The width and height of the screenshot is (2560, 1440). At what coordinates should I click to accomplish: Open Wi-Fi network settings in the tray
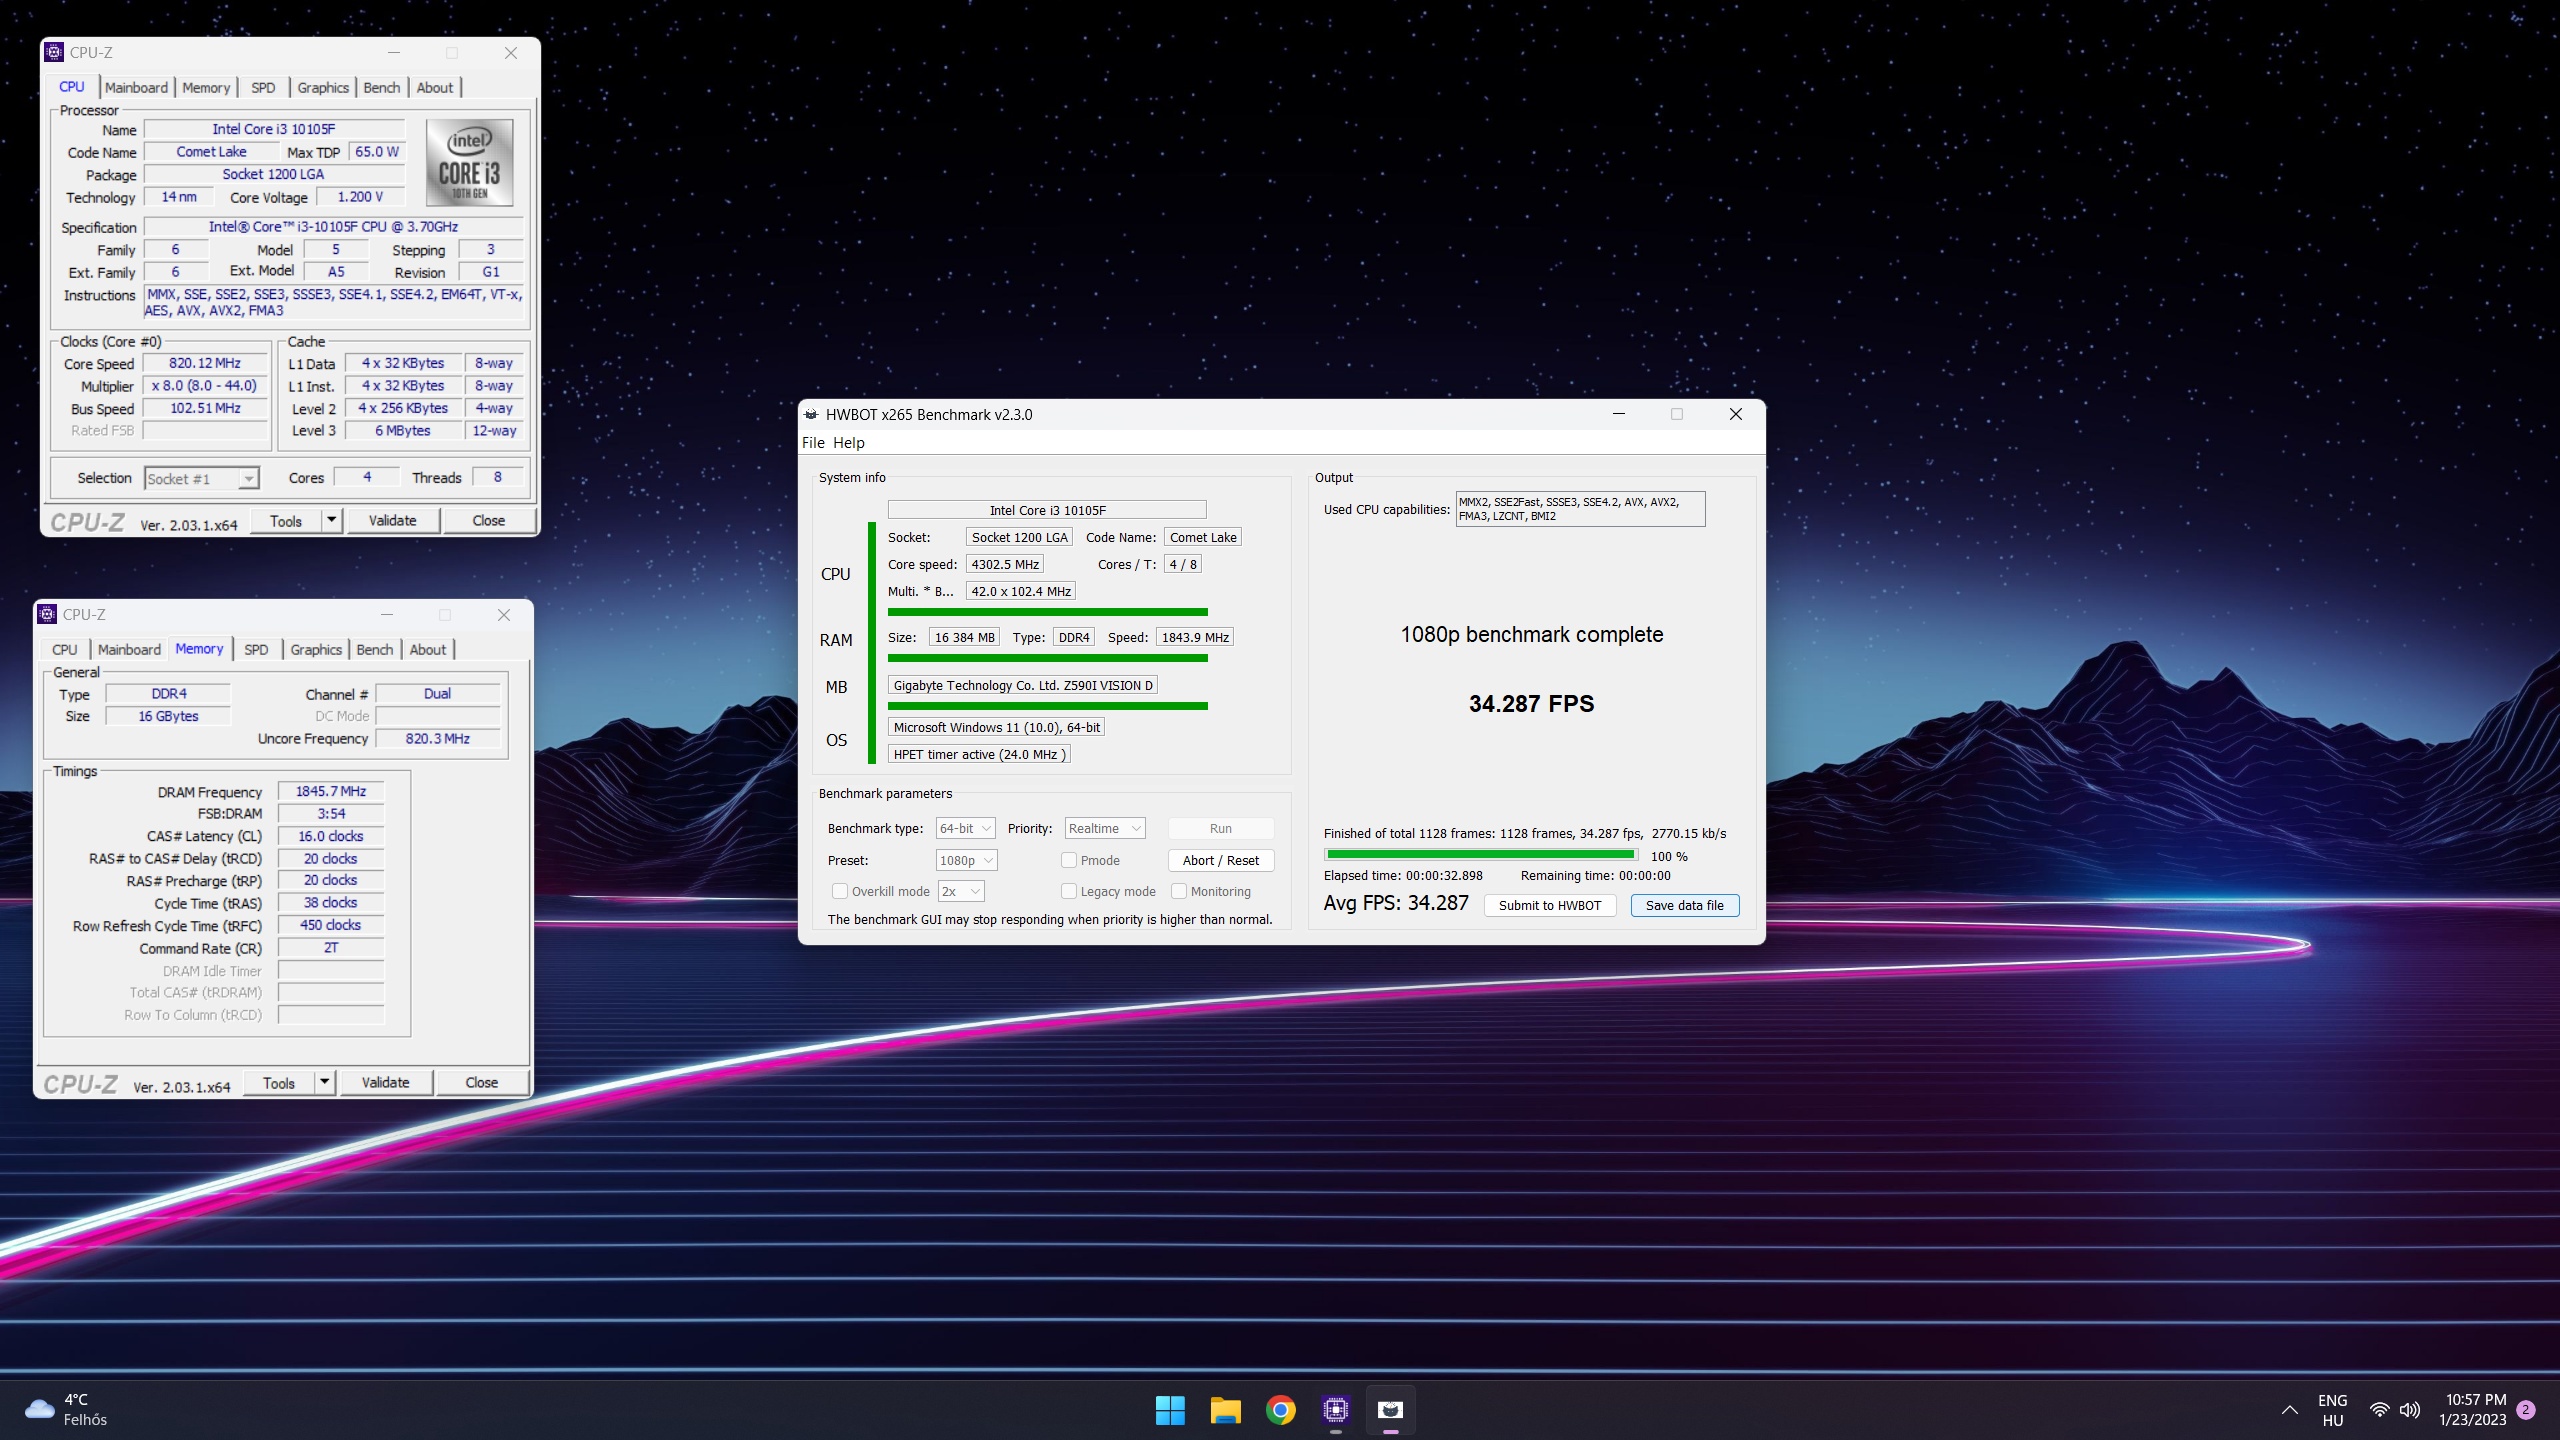coord(2379,1410)
